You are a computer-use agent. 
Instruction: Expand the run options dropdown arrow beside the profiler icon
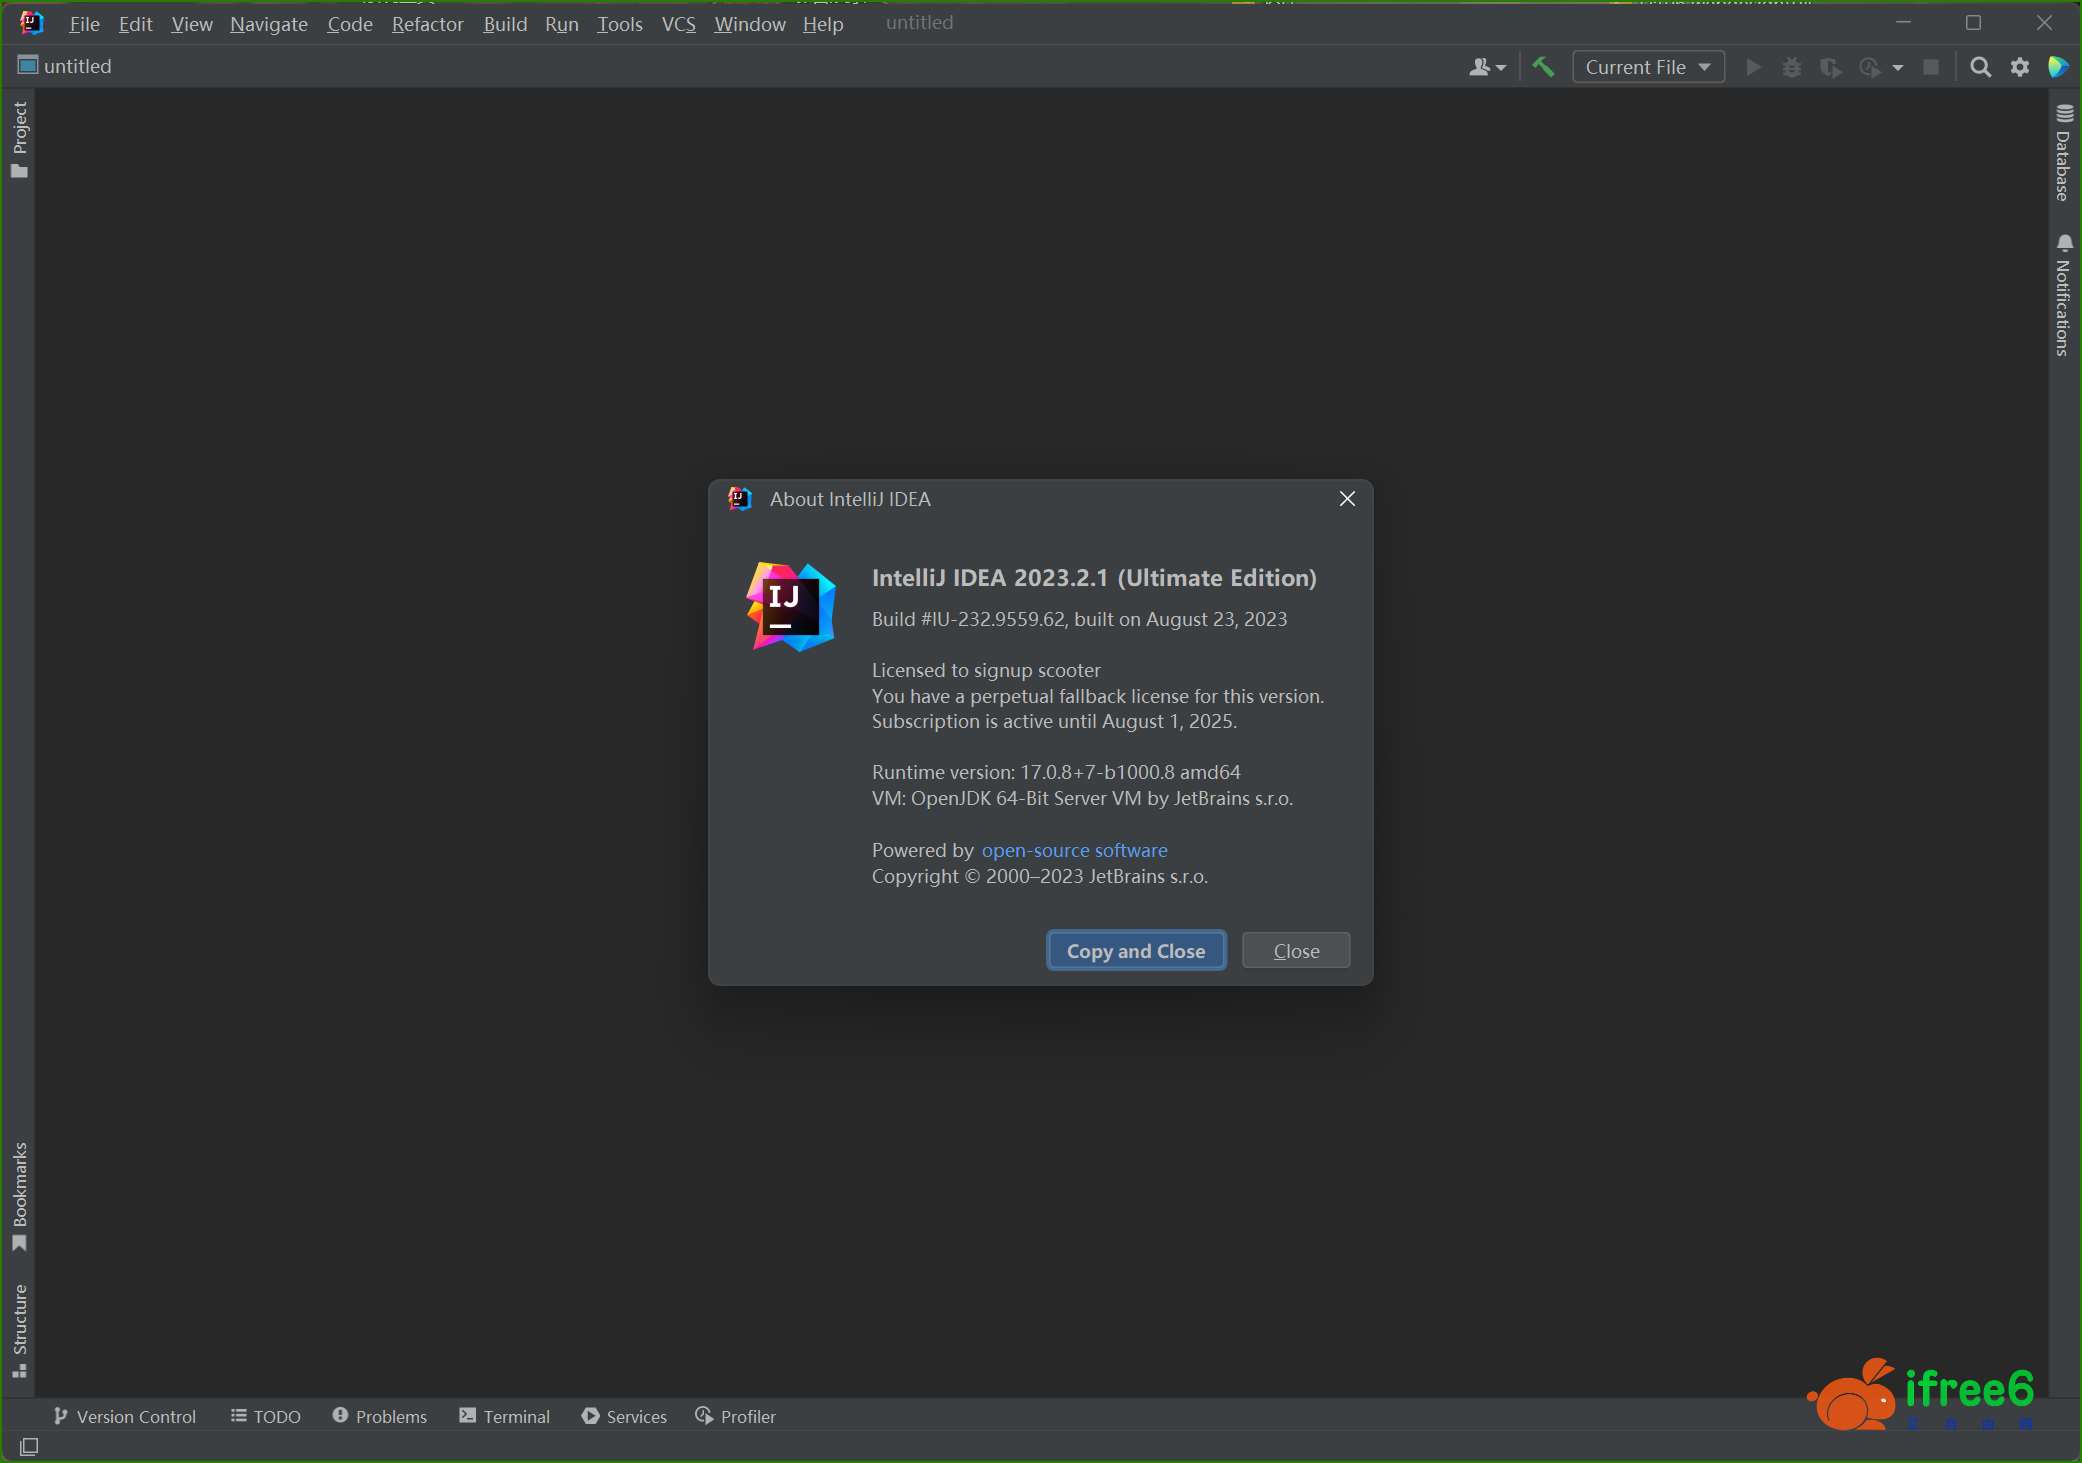click(1898, 67)
